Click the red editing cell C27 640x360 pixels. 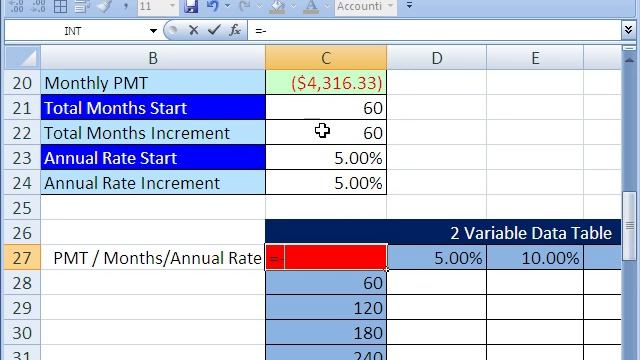326,258
